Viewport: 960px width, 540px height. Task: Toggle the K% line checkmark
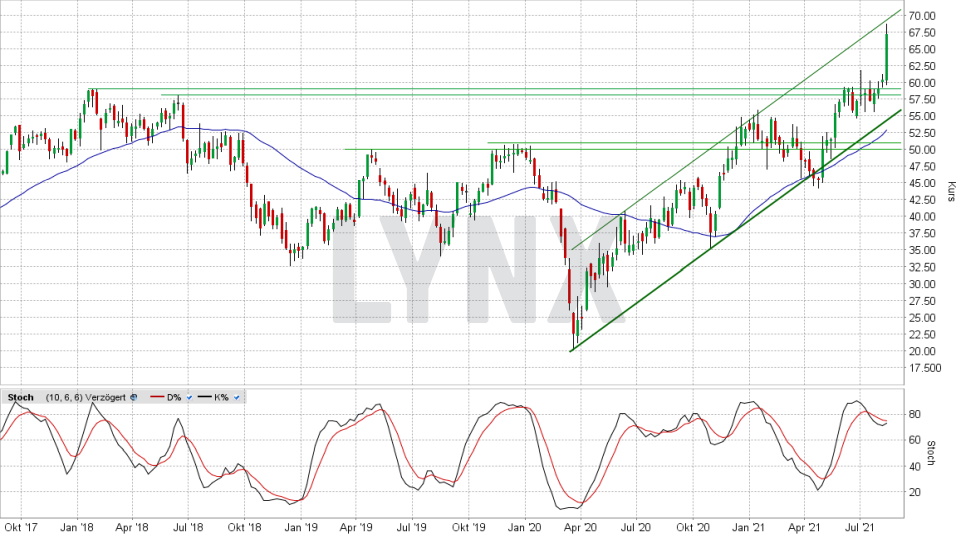pyautogui.click(x=236, y=398)
